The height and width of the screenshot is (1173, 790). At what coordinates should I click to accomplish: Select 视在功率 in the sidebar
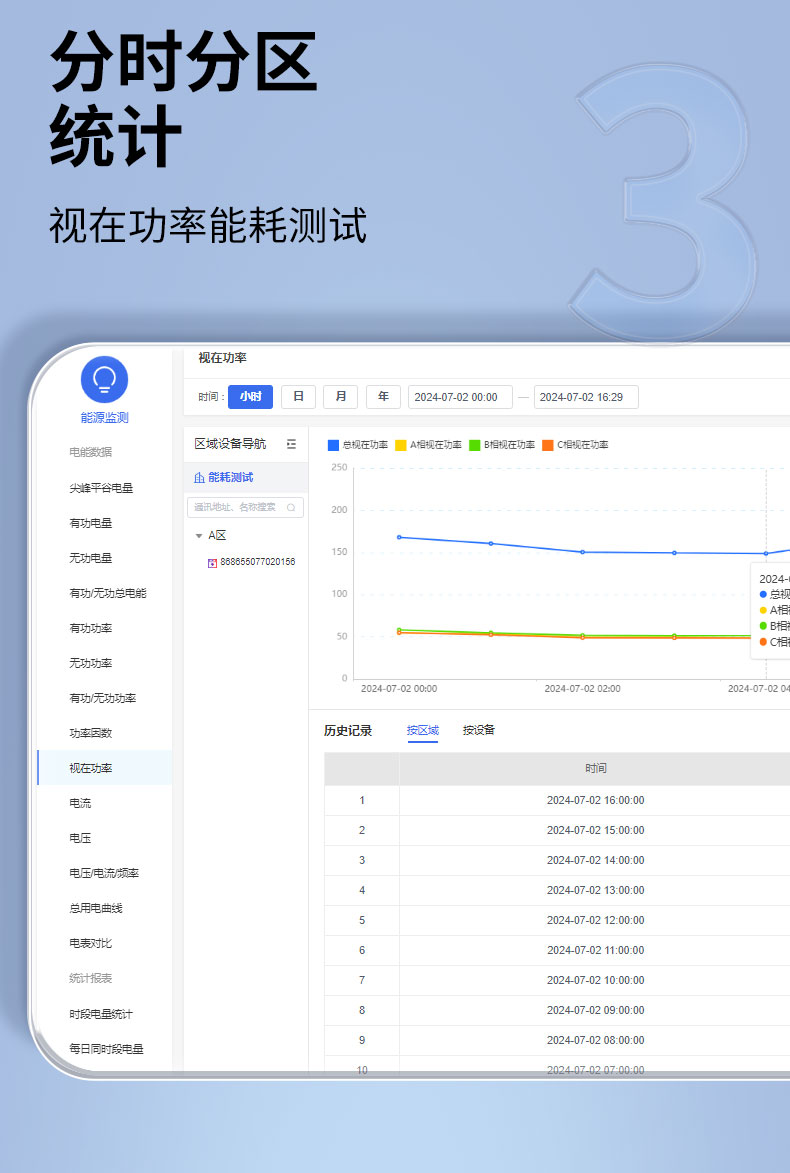click(105, 768)
